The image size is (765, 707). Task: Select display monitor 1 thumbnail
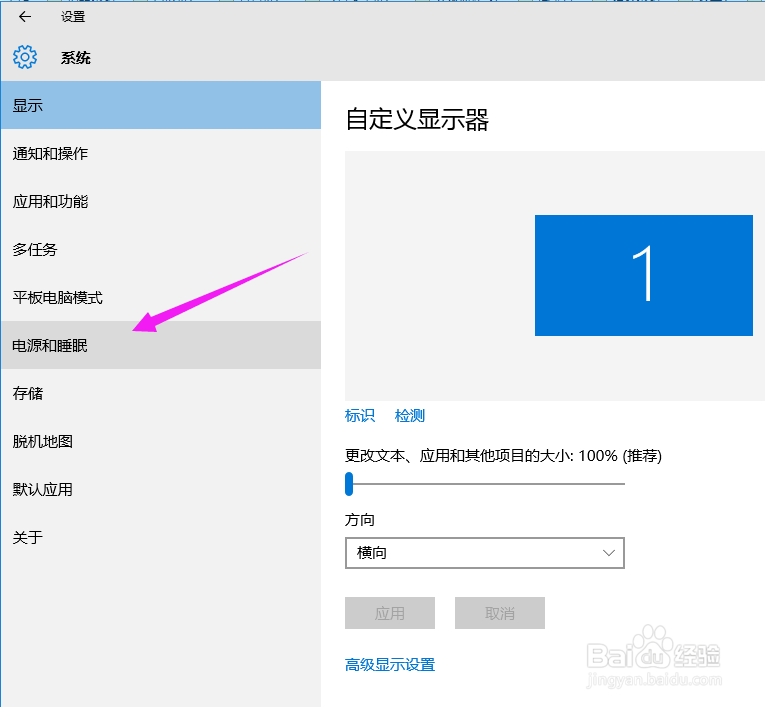click(x=644, y=275)
